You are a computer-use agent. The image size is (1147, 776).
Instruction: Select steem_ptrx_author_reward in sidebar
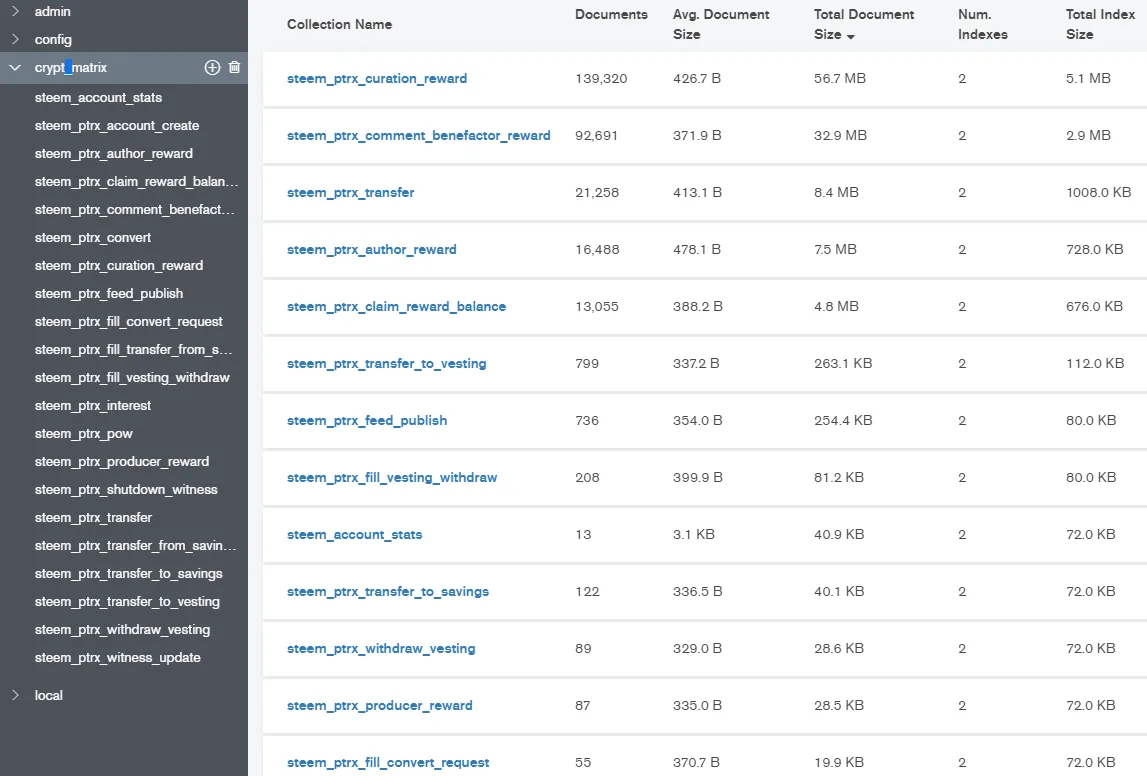coord(113,154)
